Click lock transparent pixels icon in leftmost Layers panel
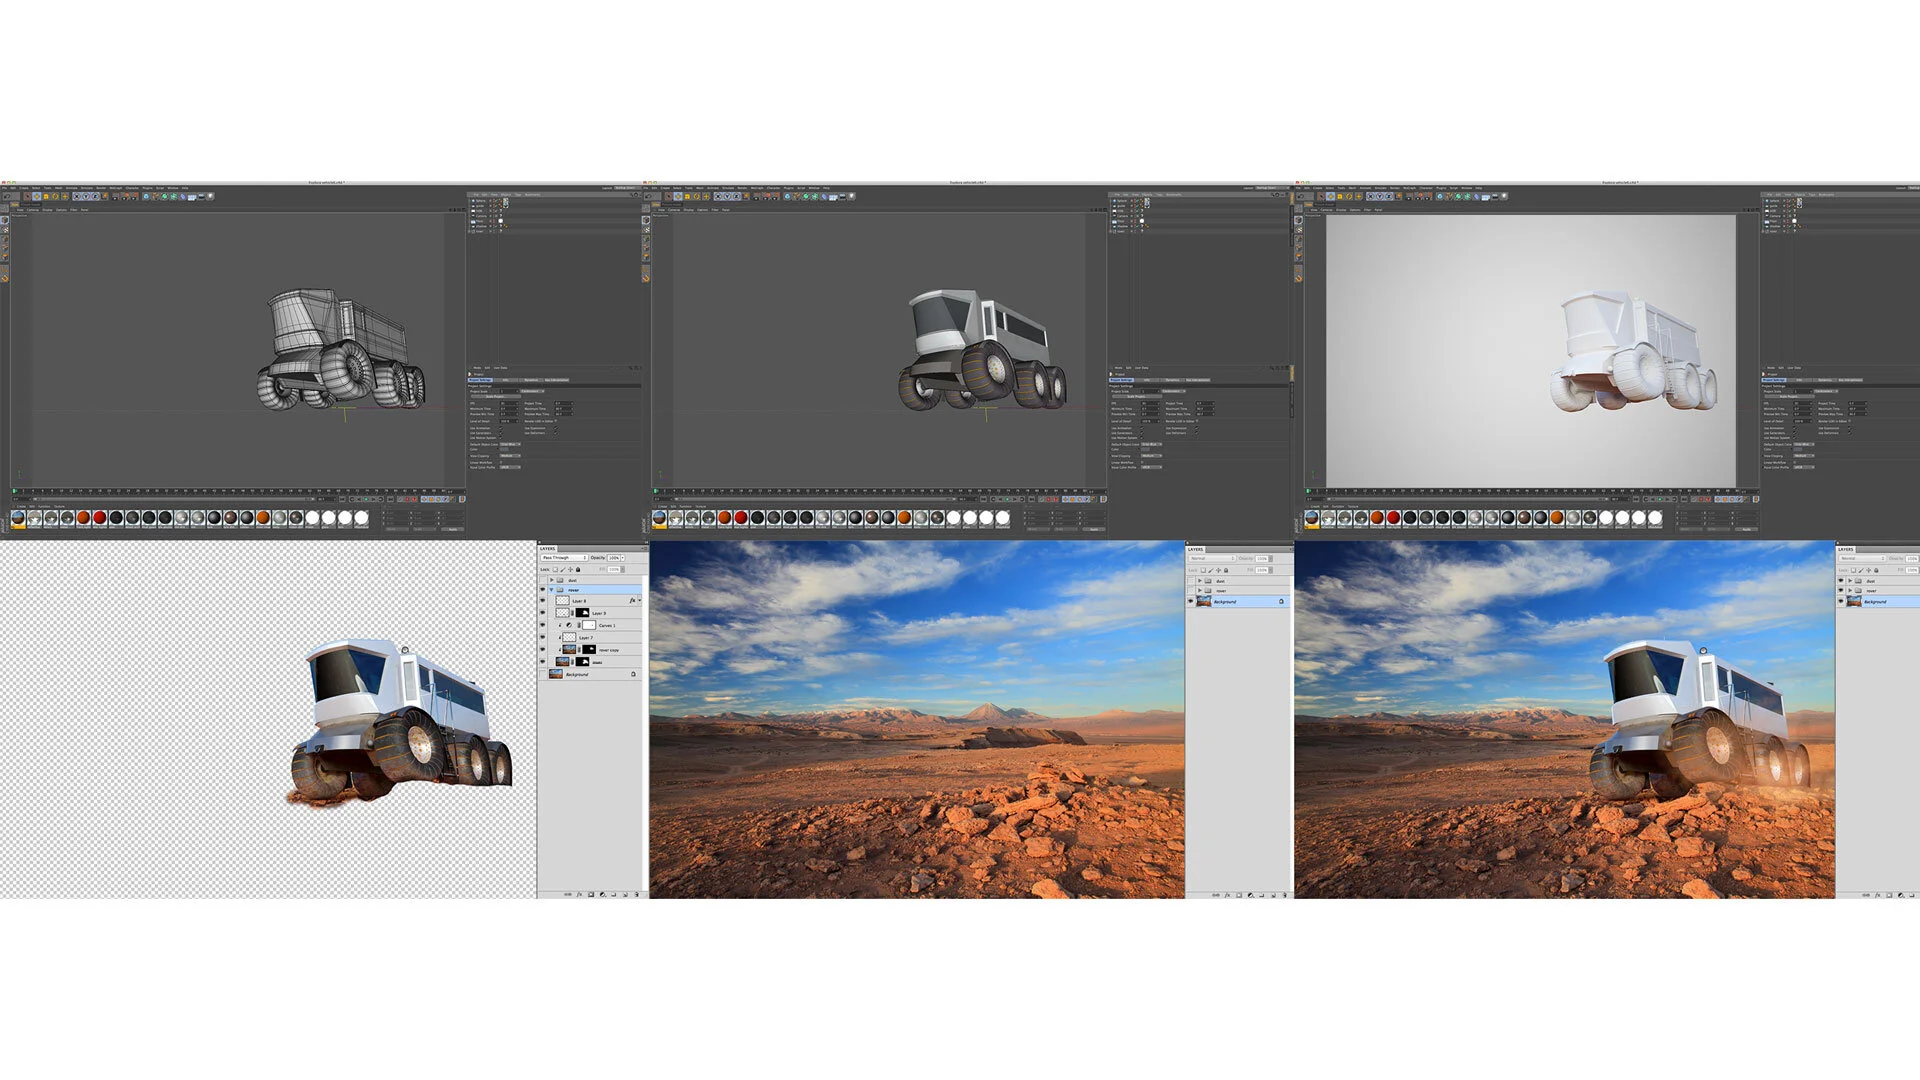 click(555, 570)
